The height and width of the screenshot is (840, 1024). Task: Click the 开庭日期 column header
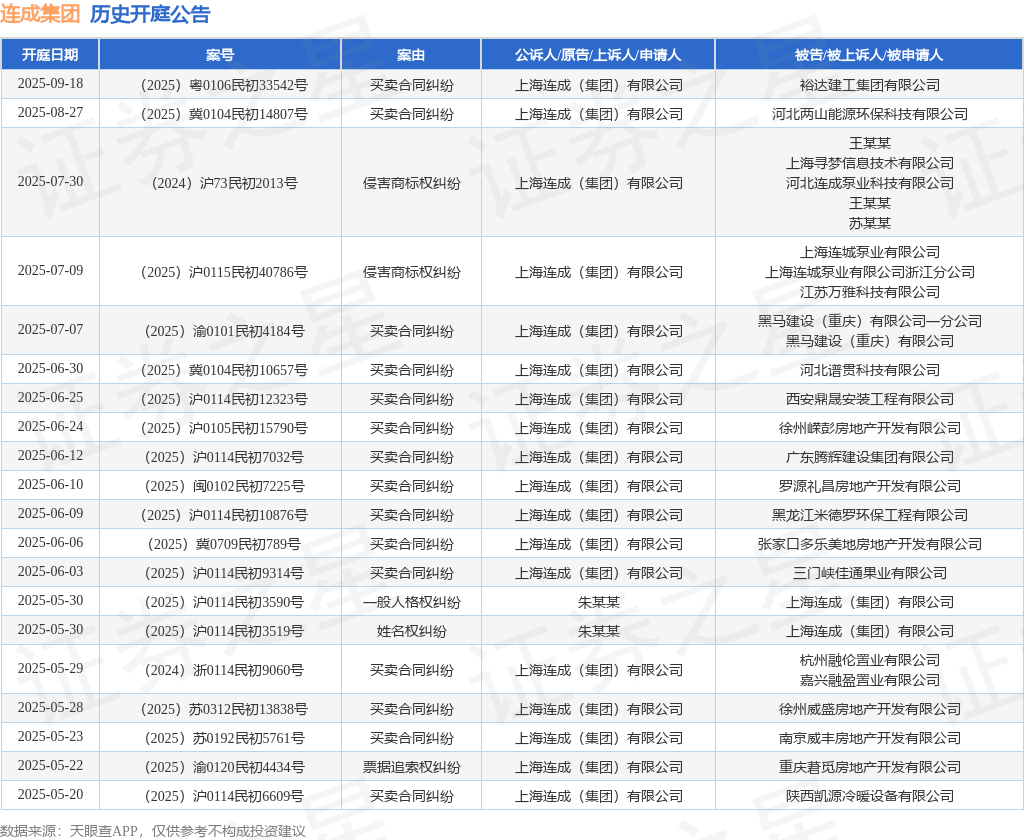click(x=50, y=55)
